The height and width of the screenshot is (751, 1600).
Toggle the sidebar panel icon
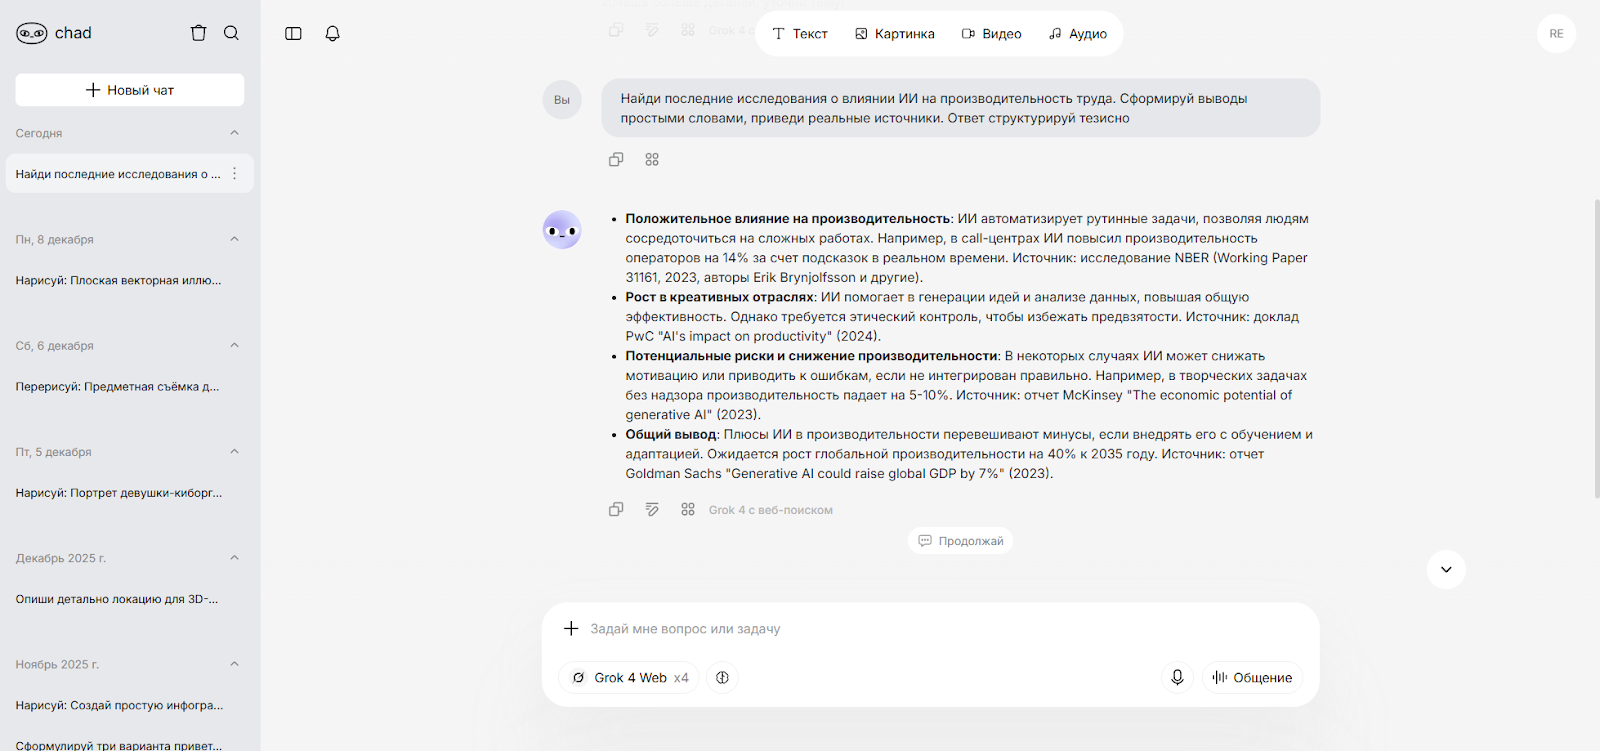[x=293, y=33]
